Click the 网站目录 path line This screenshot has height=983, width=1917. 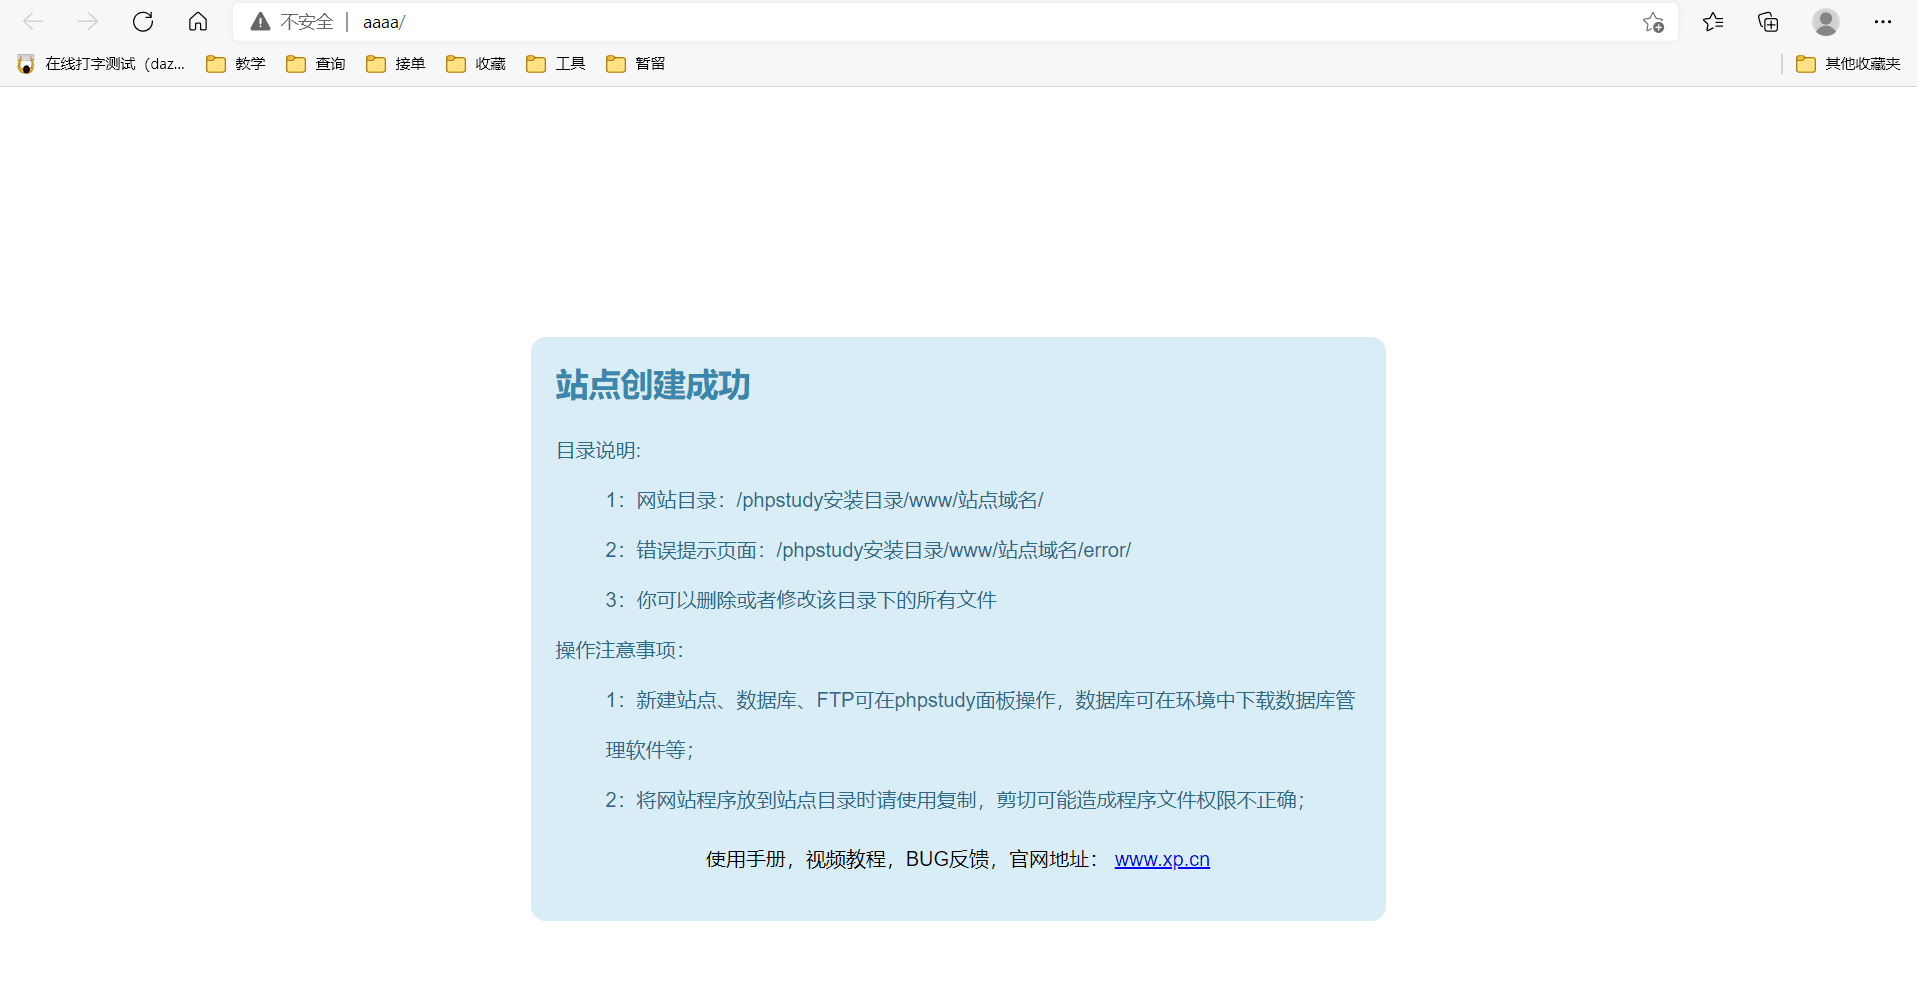pos(824,500)
